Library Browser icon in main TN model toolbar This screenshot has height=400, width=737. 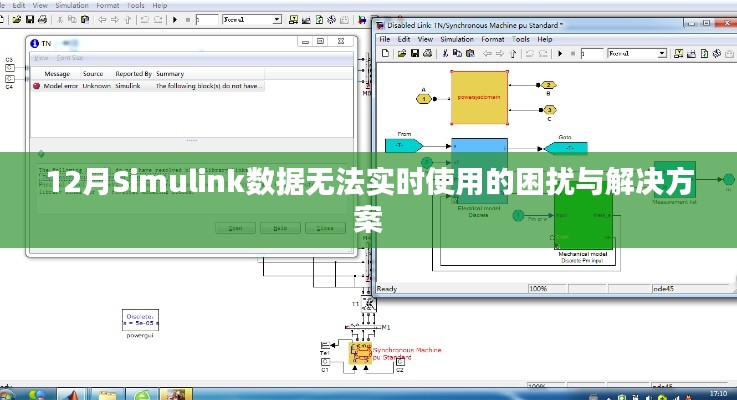293,19
